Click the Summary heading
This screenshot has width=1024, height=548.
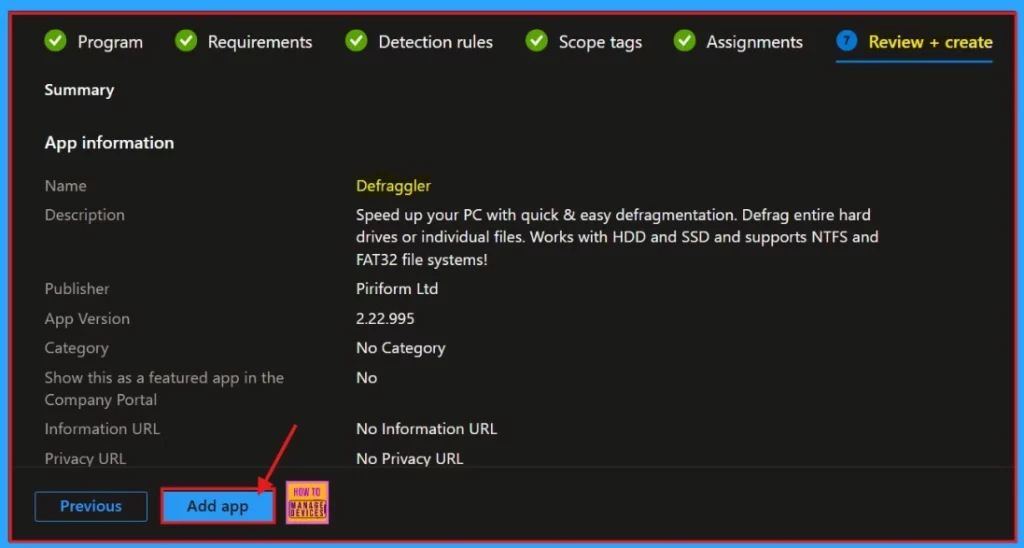point(79,90)
